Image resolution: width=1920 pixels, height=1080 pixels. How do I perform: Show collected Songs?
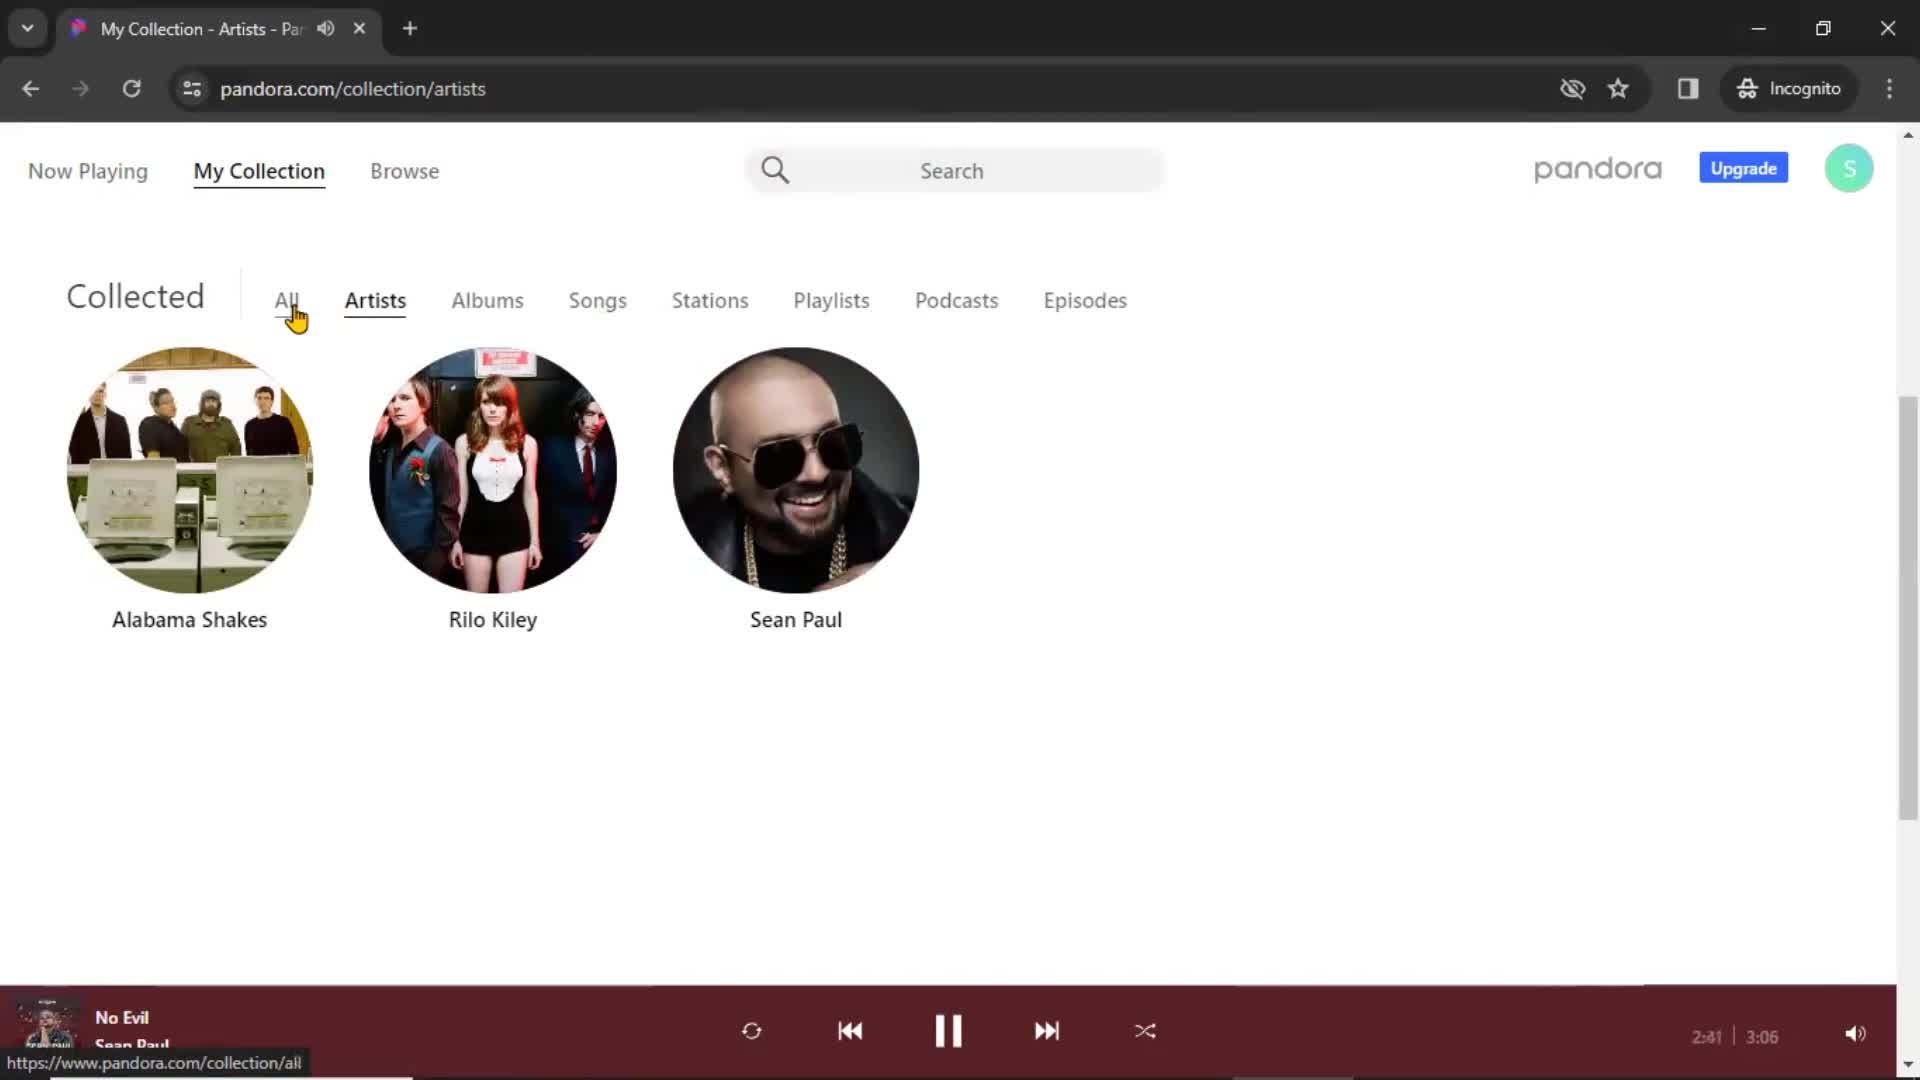click(597, 300)
